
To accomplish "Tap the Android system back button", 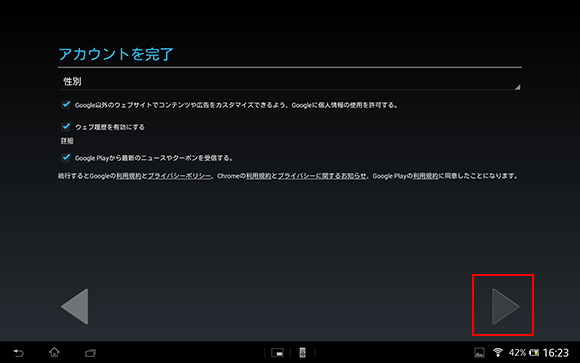I will pyautogui.click(x=18, y=353).
